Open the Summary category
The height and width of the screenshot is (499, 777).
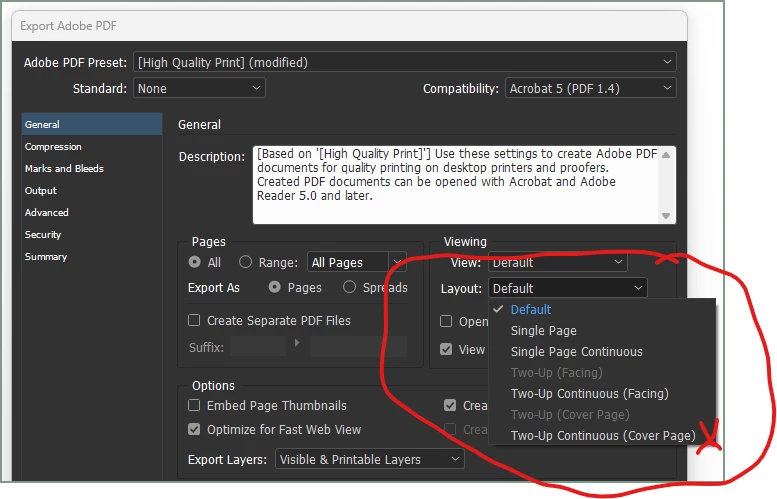coord(46,257)
